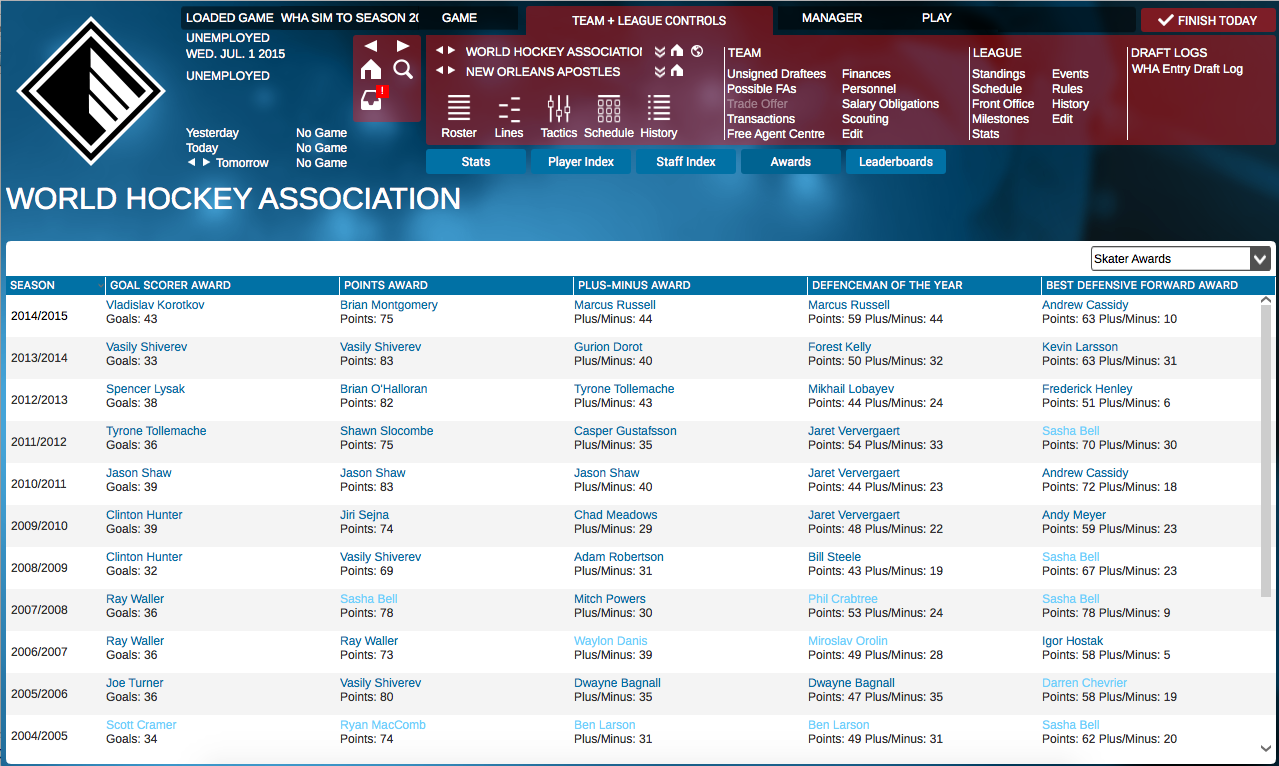Open Possible FAs link
Image resolution: width=1279 pixels, height=766 pixels.
[762, 89]
